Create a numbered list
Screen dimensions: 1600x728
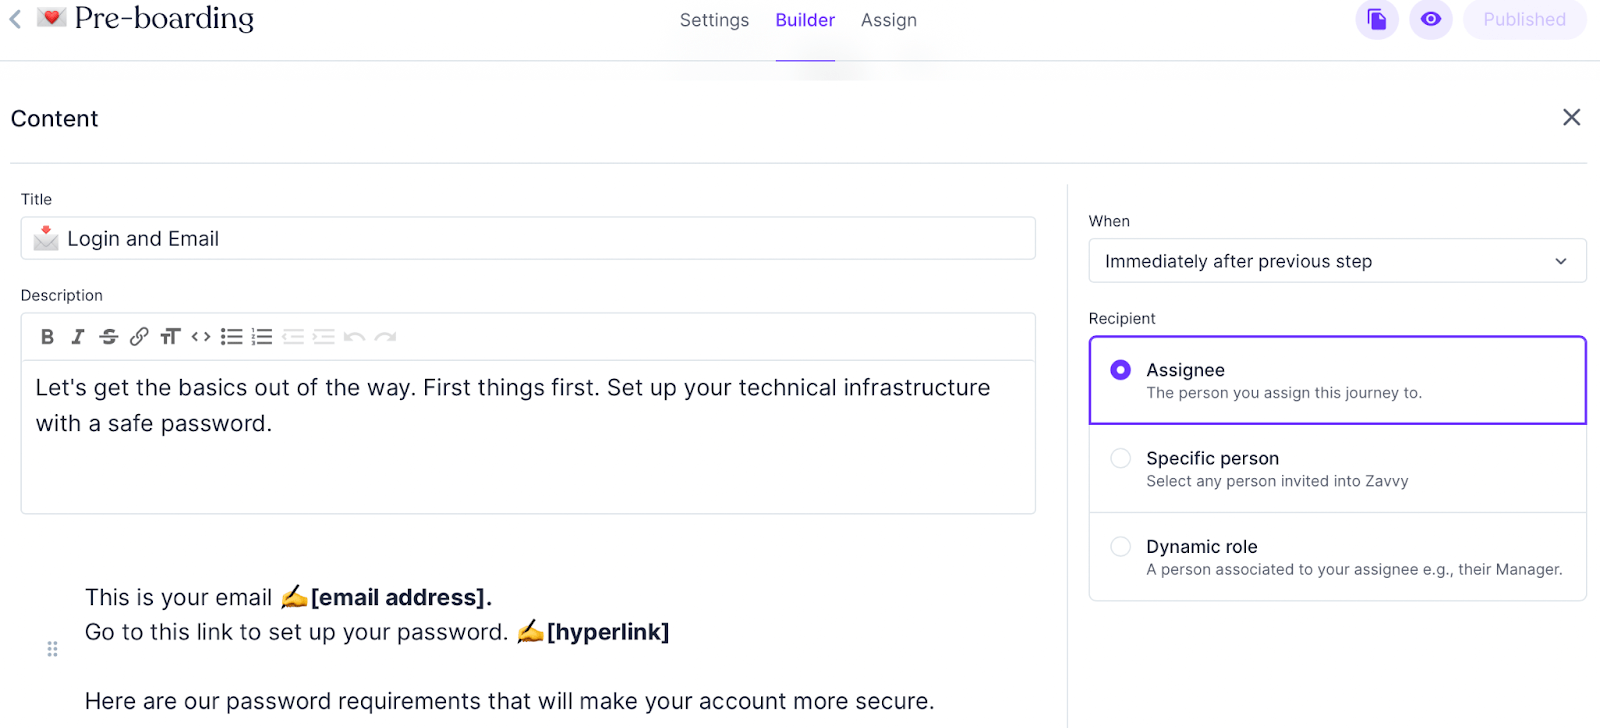point(262,337)
